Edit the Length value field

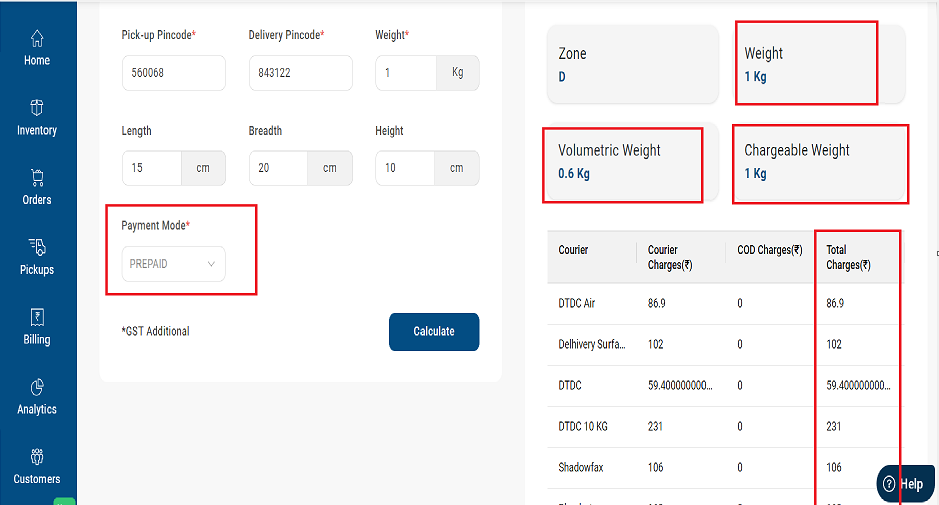[x=152, y=168]
